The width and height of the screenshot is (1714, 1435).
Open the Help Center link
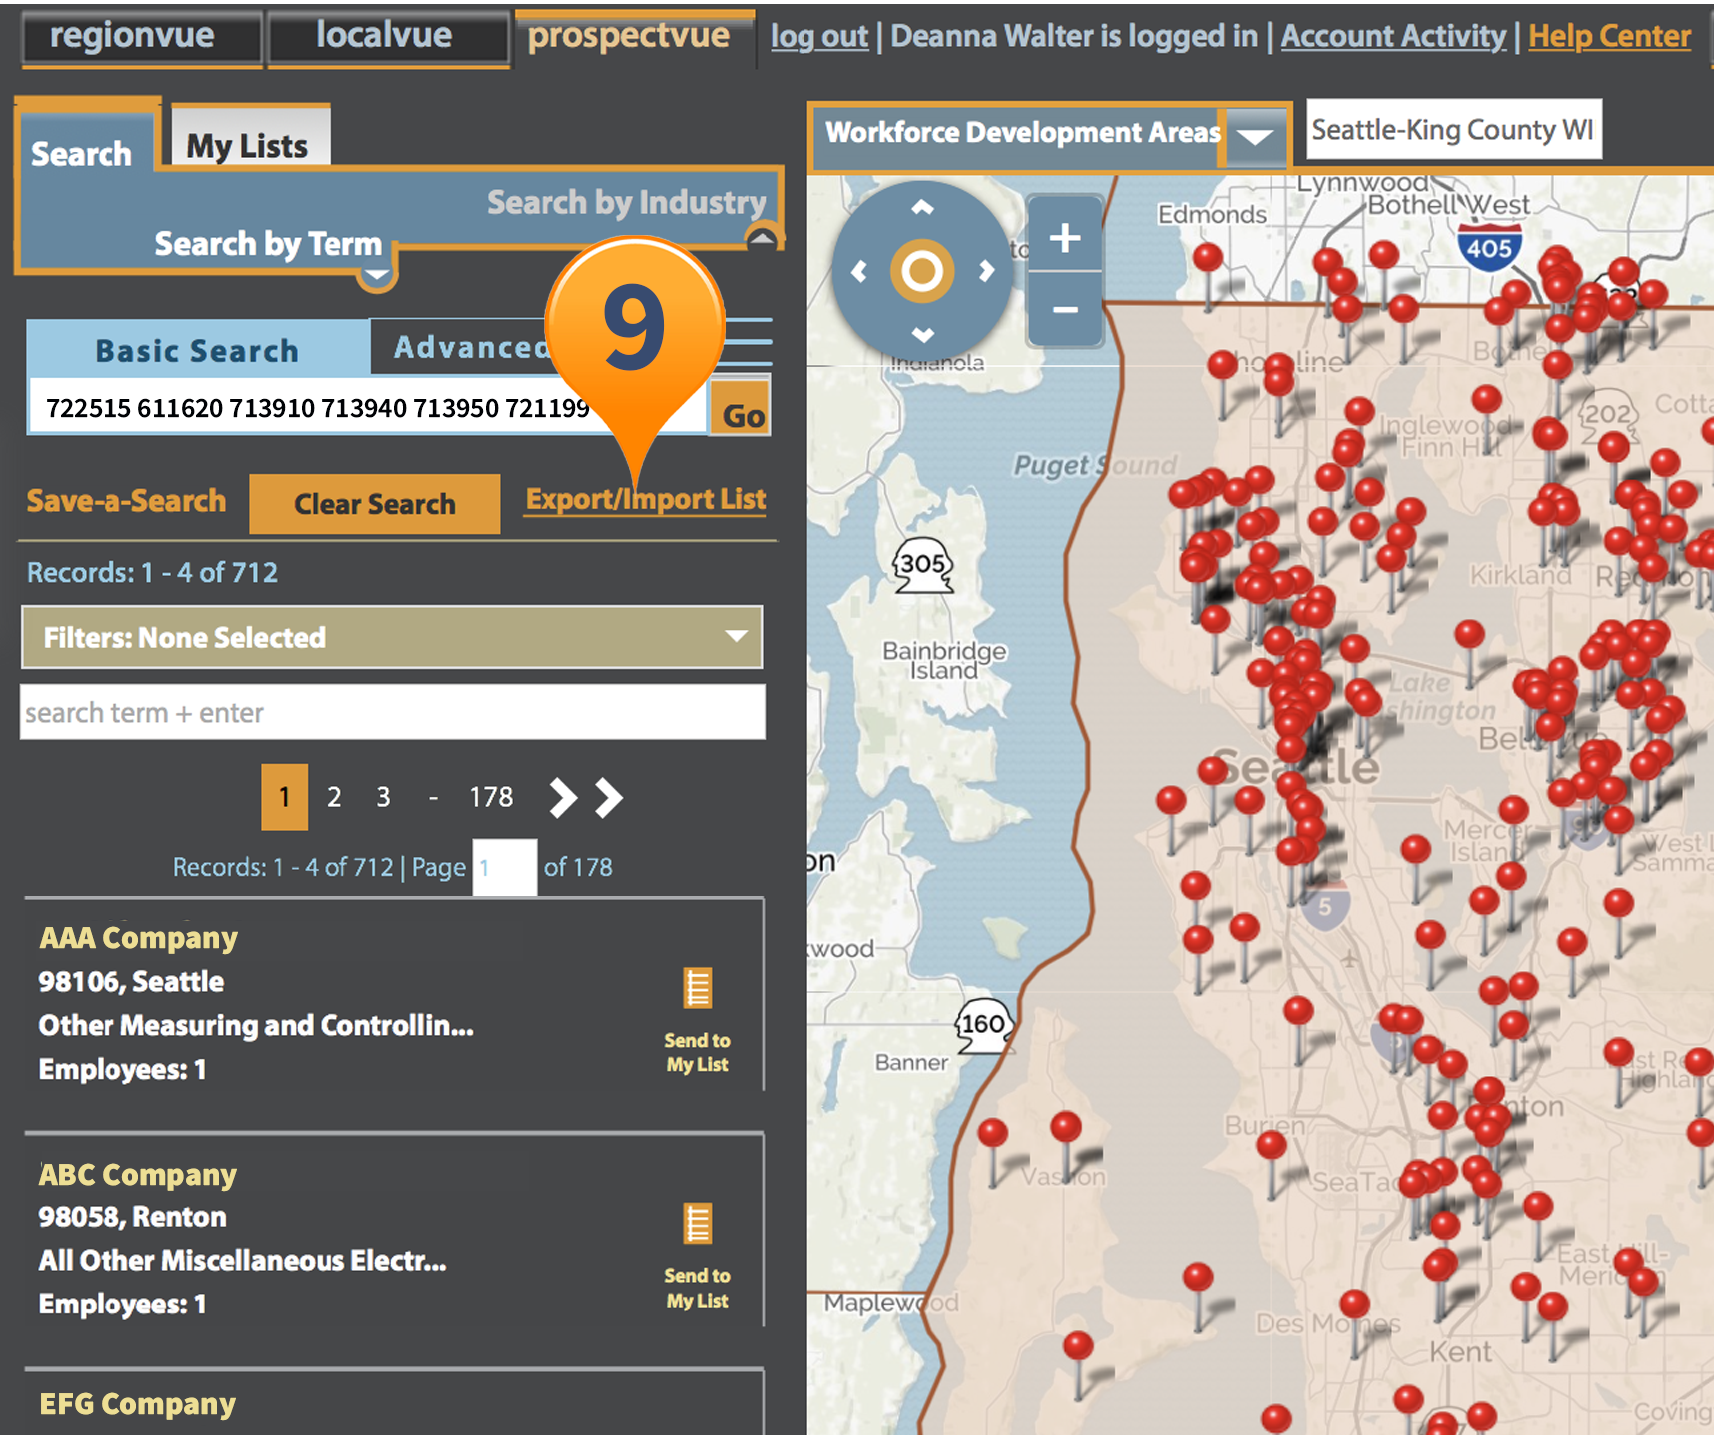(1609, 36)
